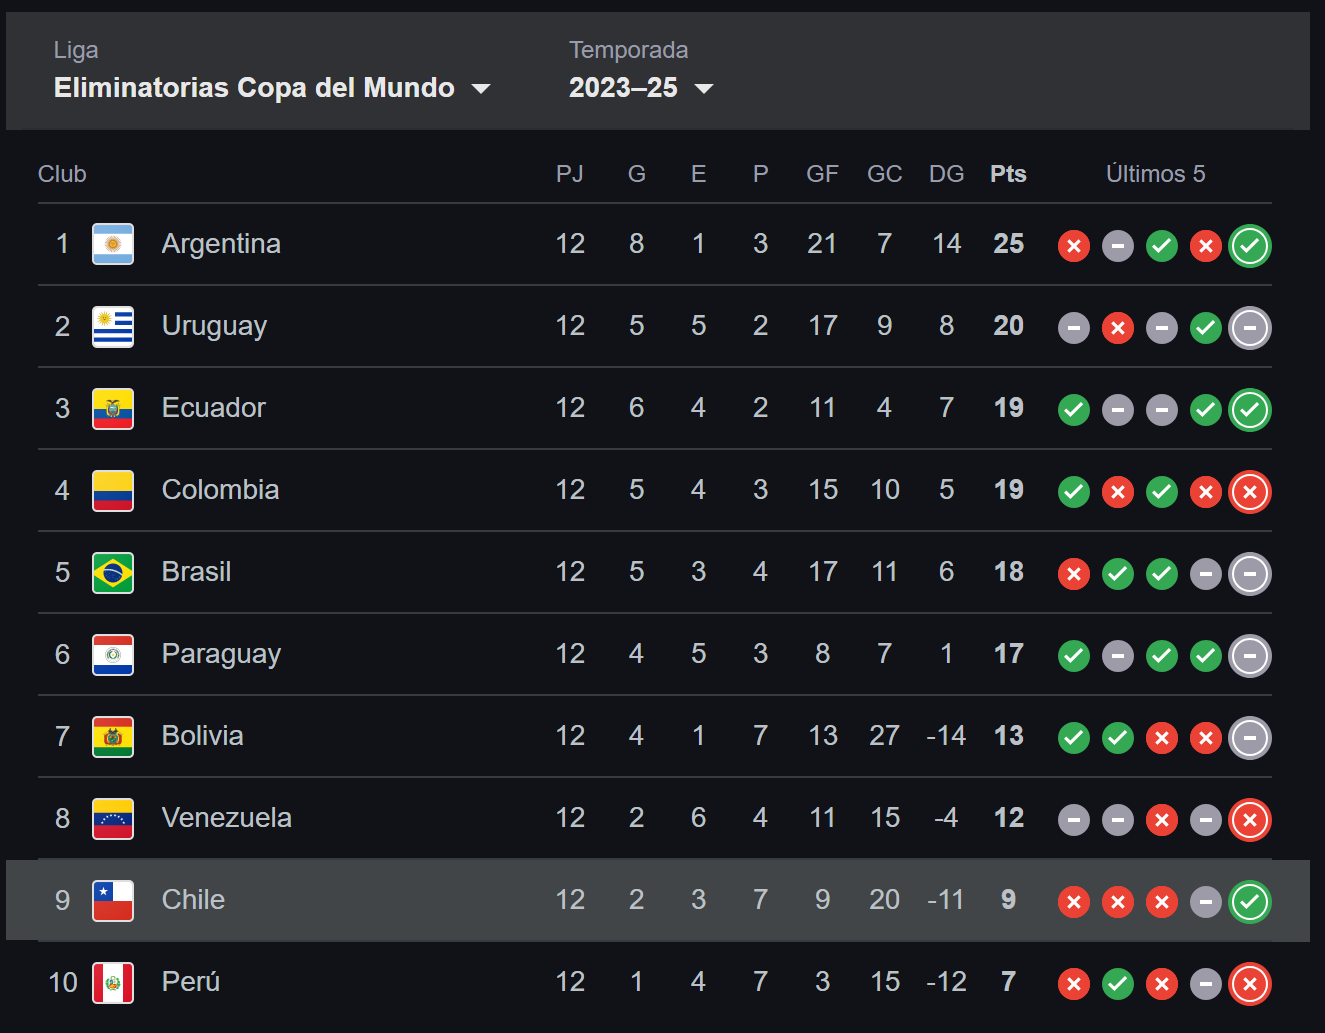Click the Uruguay flag icon
The height and width of the screenshot is (1033, 1325).
point(113,326)
